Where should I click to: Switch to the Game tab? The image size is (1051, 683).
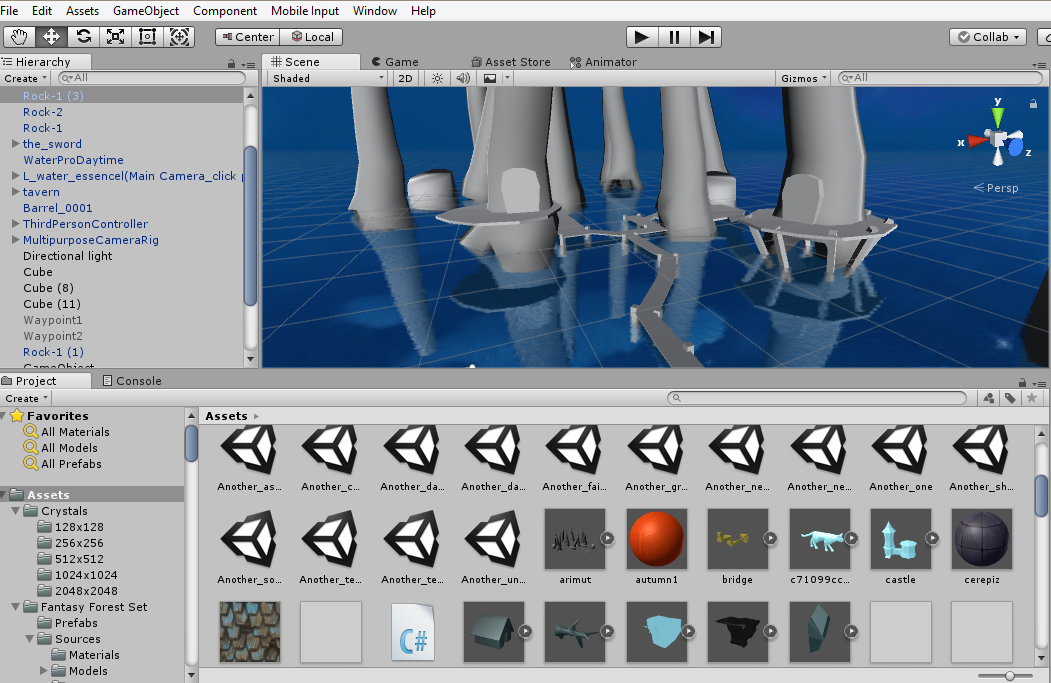coord(395,62)
